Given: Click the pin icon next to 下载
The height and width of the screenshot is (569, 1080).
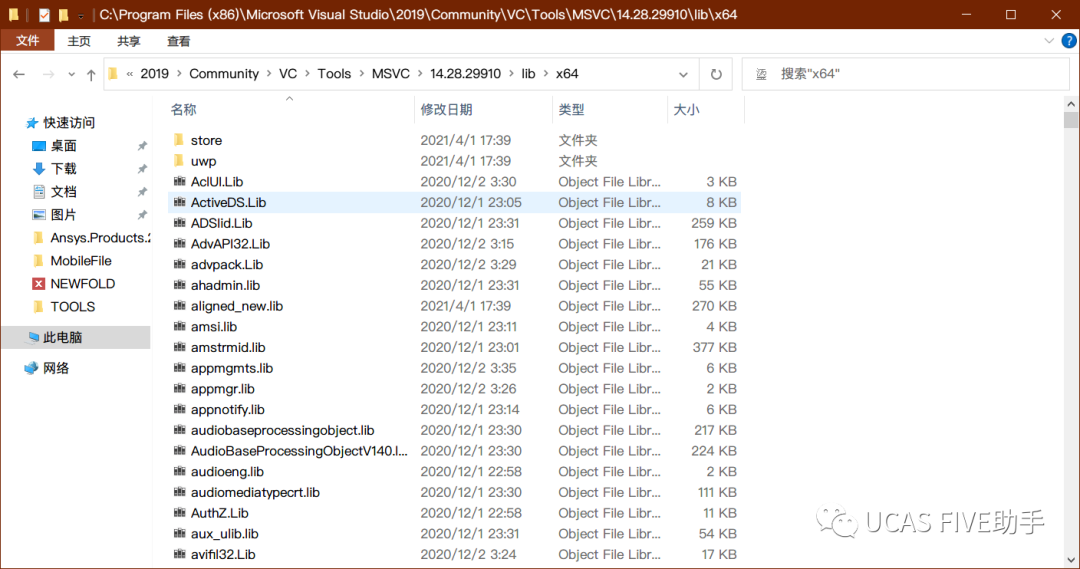Looking at the screenshot, I should click(142, 169).
